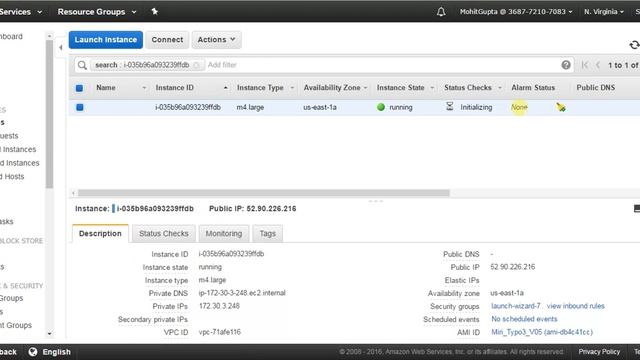Click the Public DNS column header
Image resolution: width=640 pixels, height=360 pixels.
pyautogui.click(x=596, y=88)
